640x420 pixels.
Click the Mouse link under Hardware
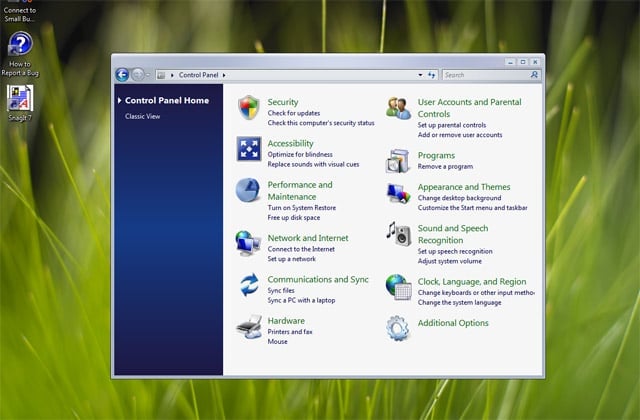(278, 342)
